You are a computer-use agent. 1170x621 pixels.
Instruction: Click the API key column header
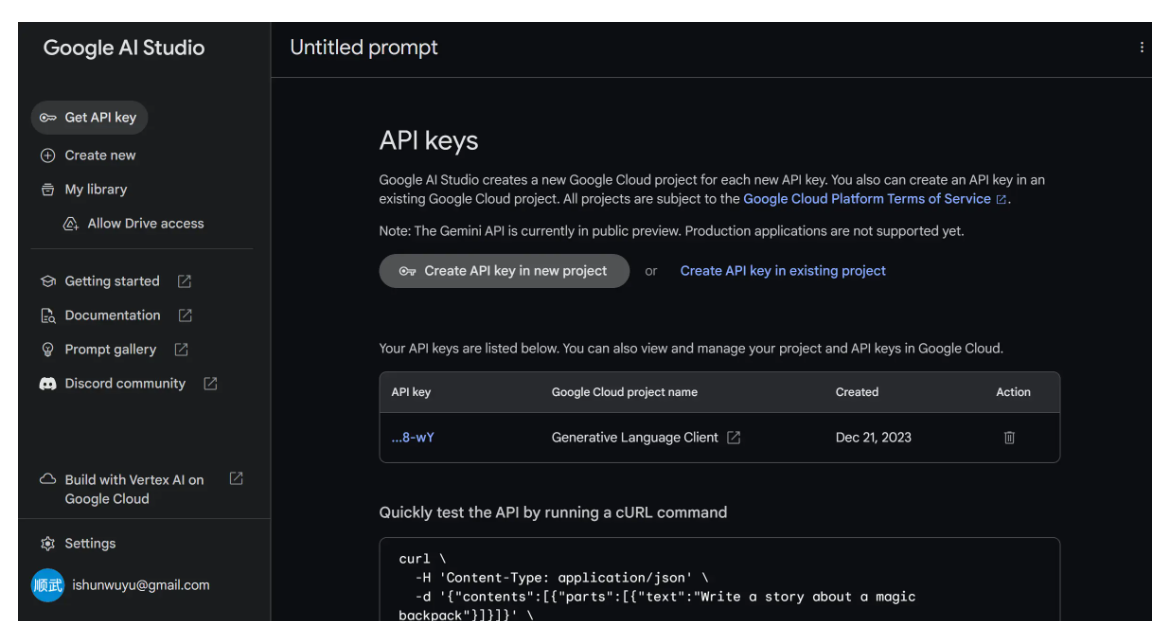point(411,393)
